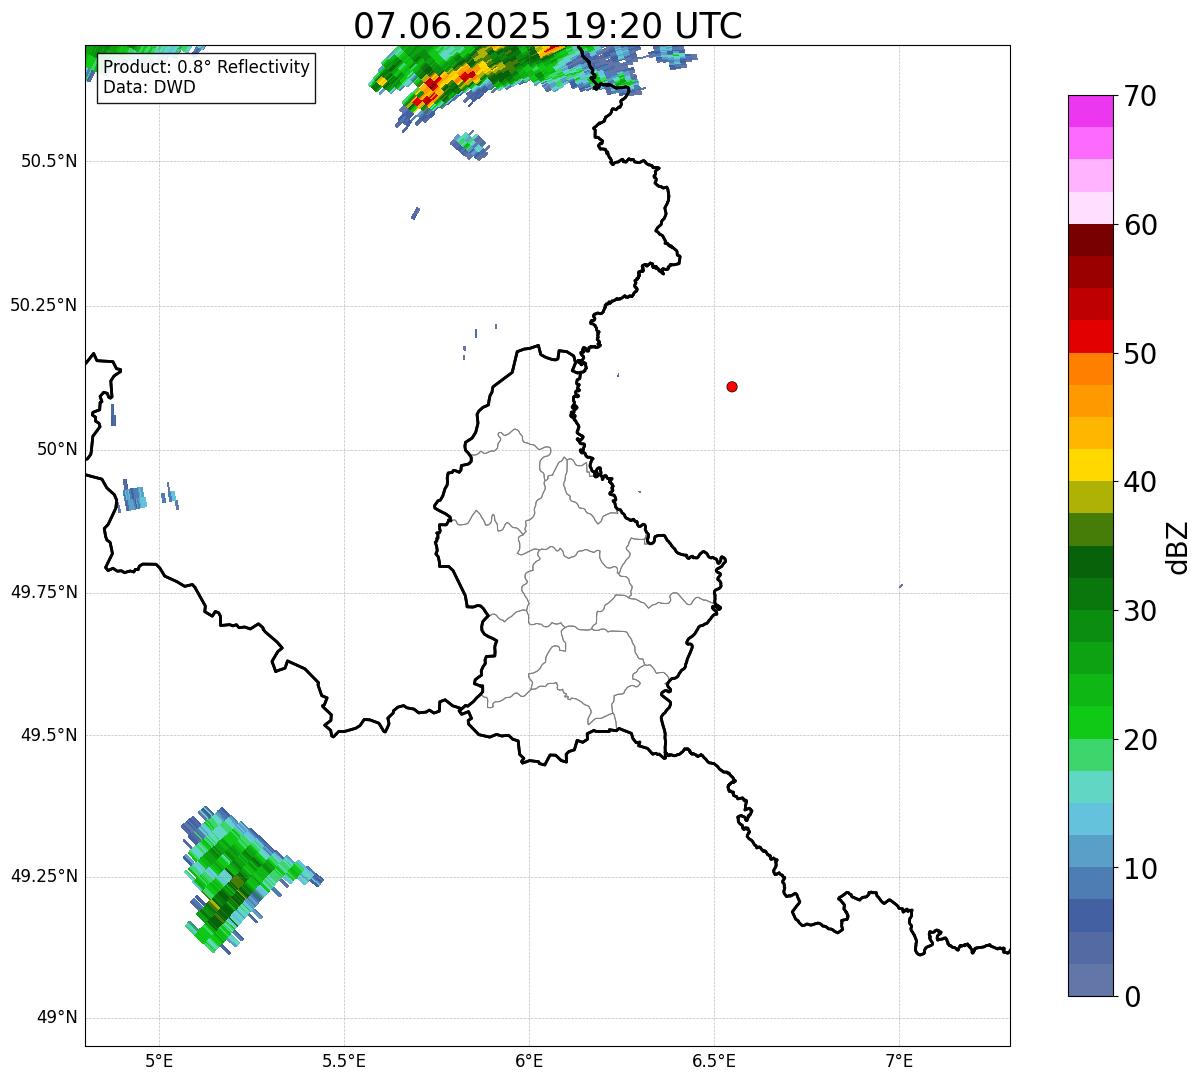This screenshot has height=1081, width=1202.
Task: Click the colorbar 60 tick label
Action: [x=1139, y=225]
